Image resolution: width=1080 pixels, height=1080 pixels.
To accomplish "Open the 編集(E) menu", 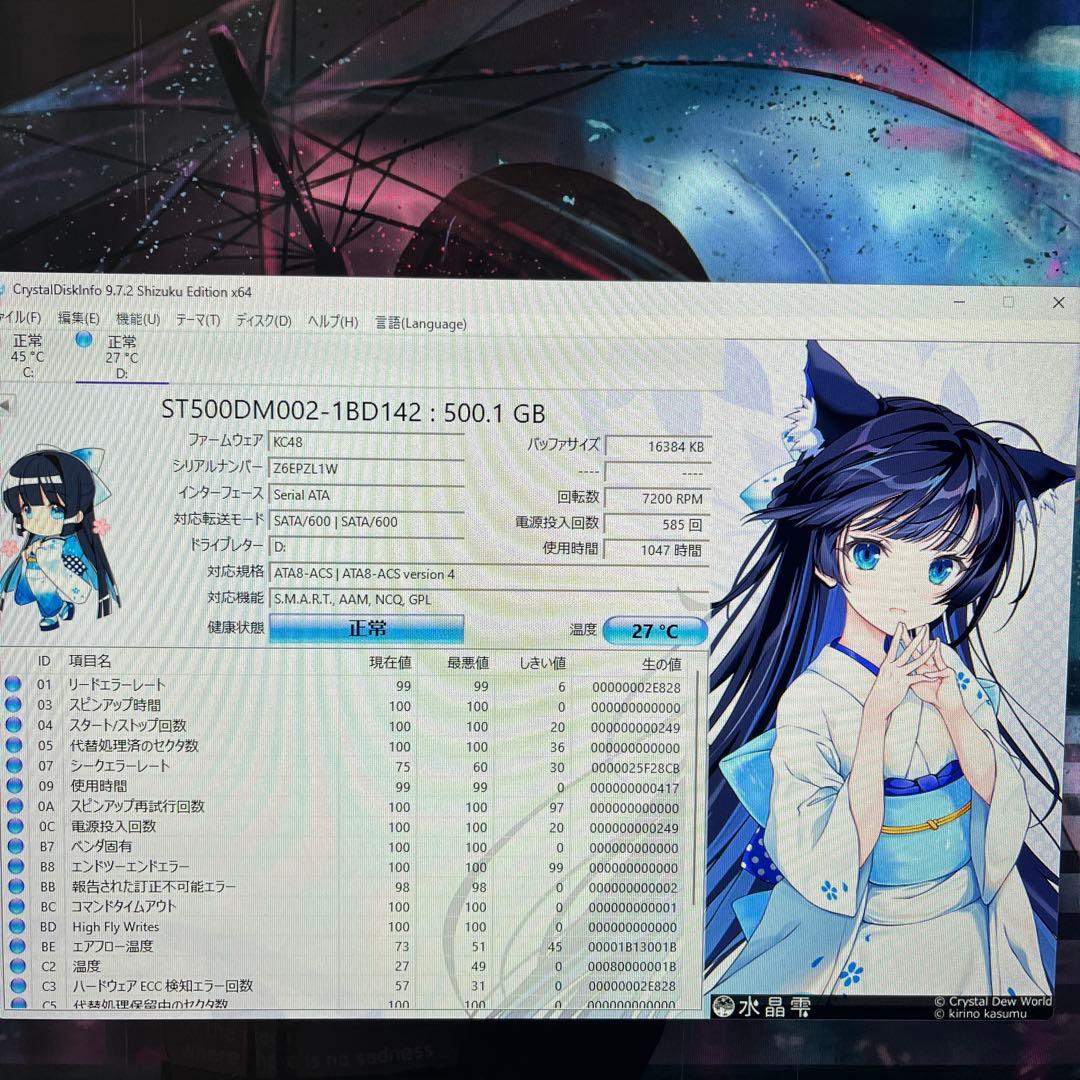I will click(78, 318).
